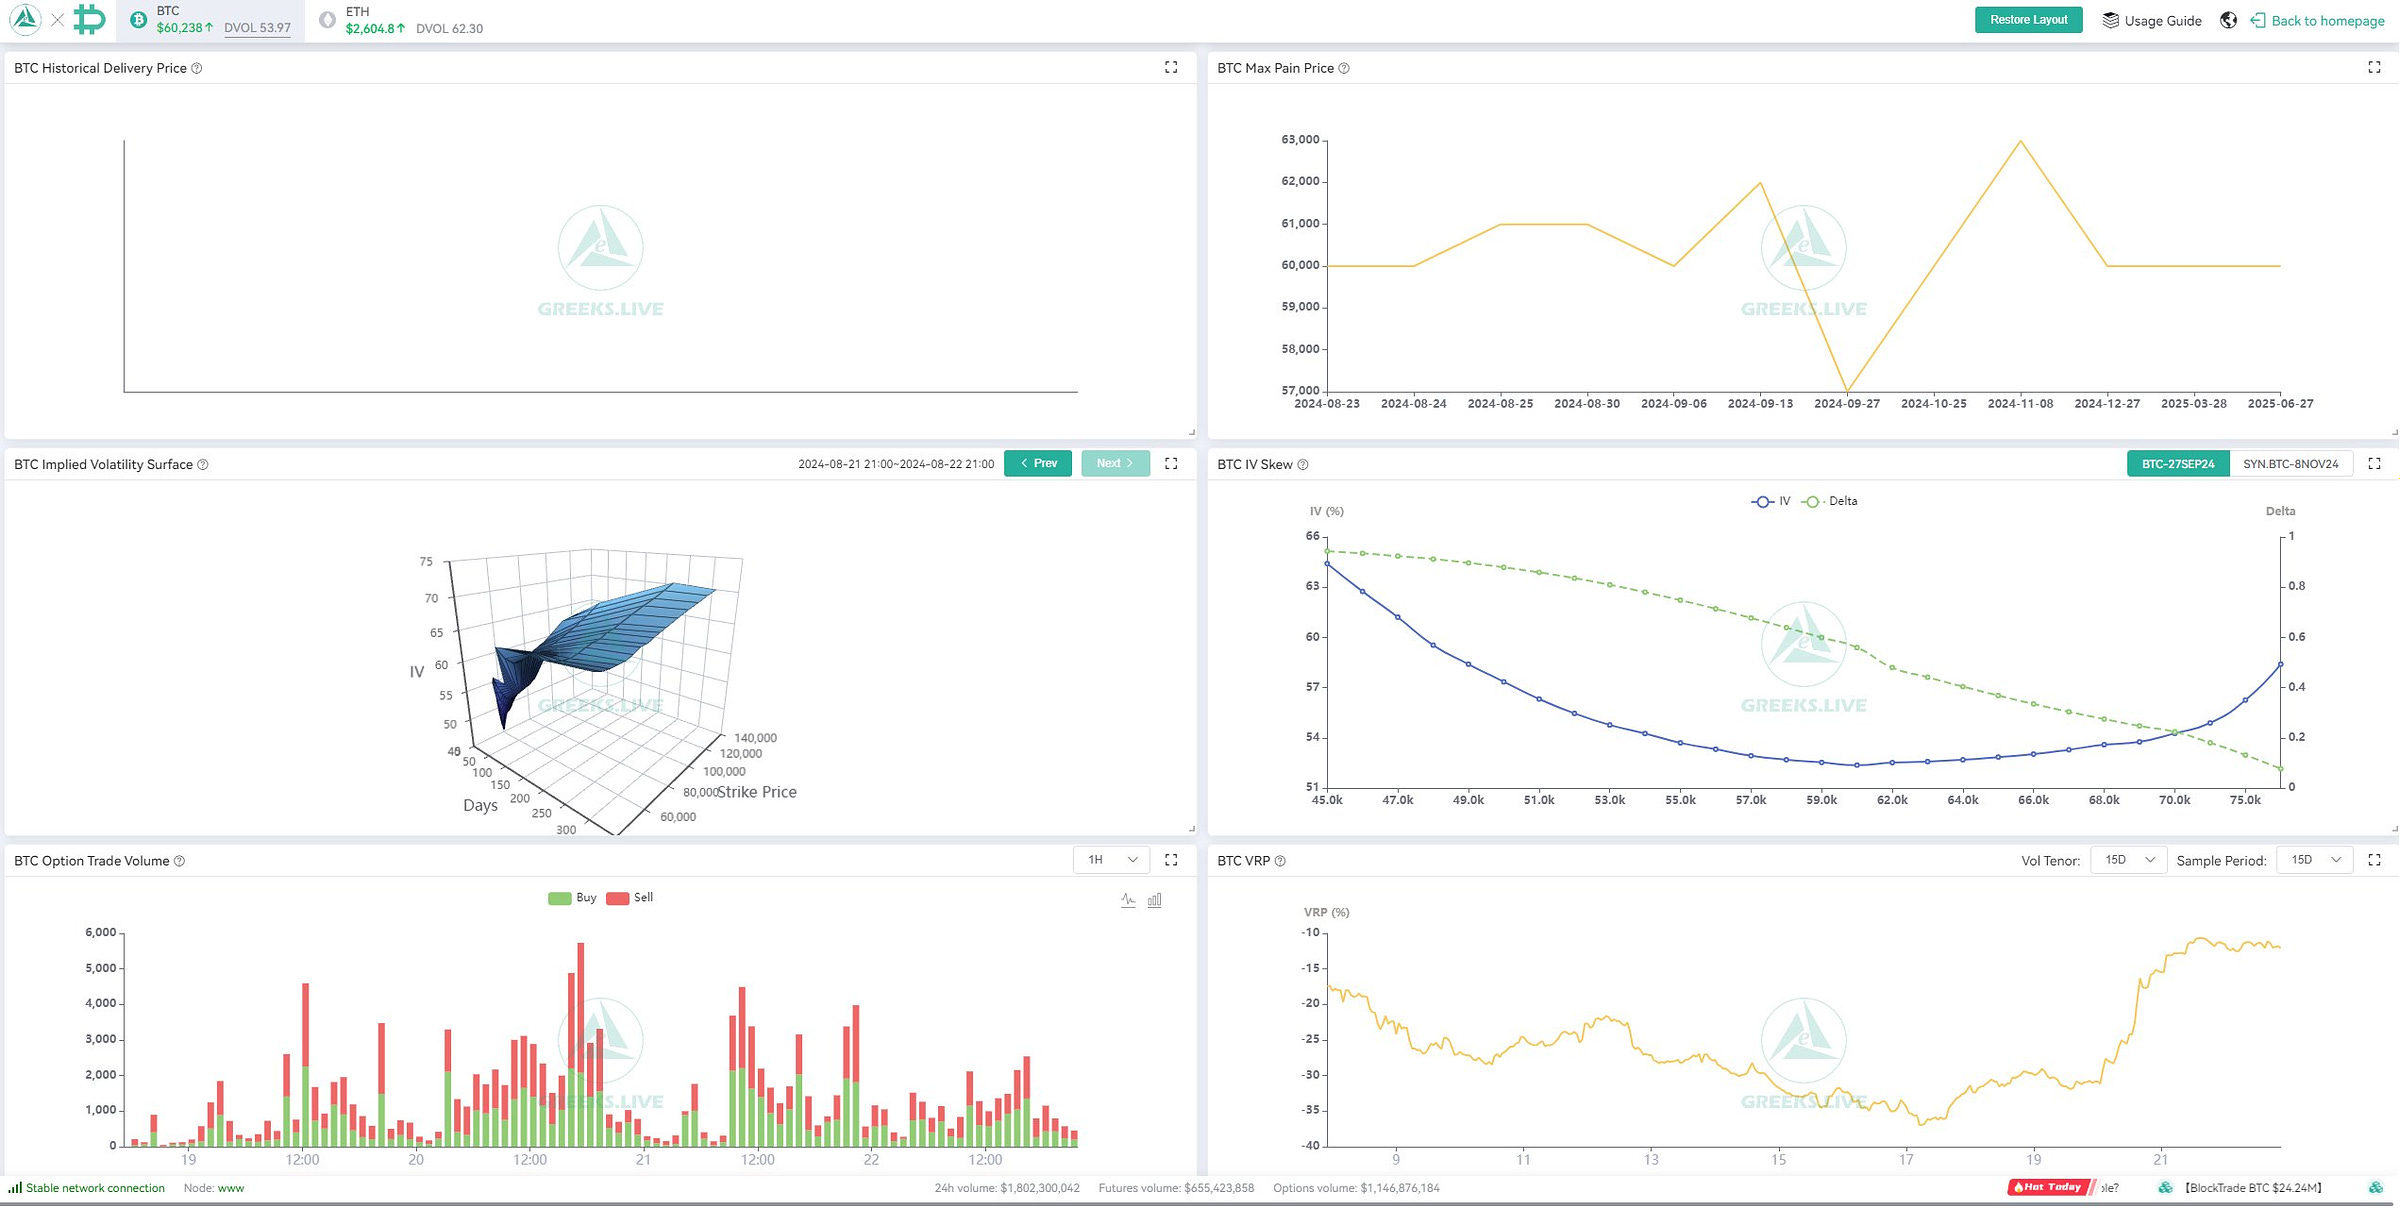Fullscreen the BTC VRP panel

click(x=2374, y=859)
